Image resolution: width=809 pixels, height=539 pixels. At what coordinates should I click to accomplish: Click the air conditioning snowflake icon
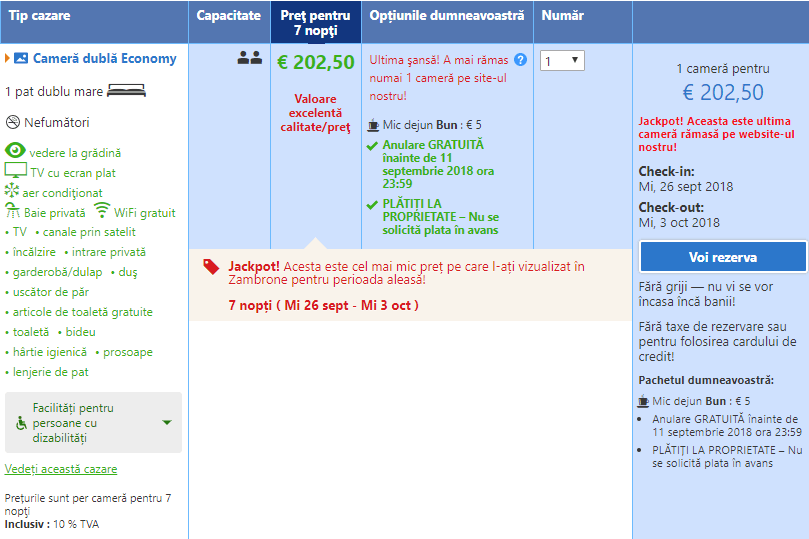[12, 192]
